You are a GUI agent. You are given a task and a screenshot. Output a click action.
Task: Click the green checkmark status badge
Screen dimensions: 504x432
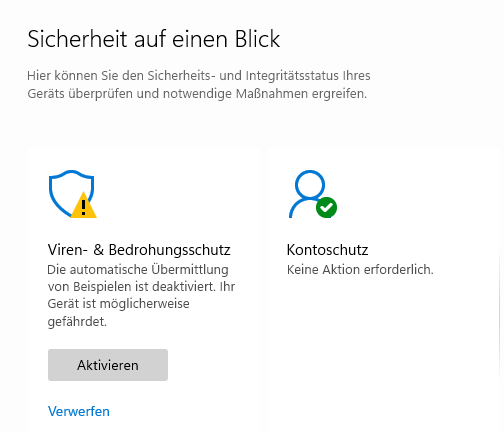tap(326, 208)
